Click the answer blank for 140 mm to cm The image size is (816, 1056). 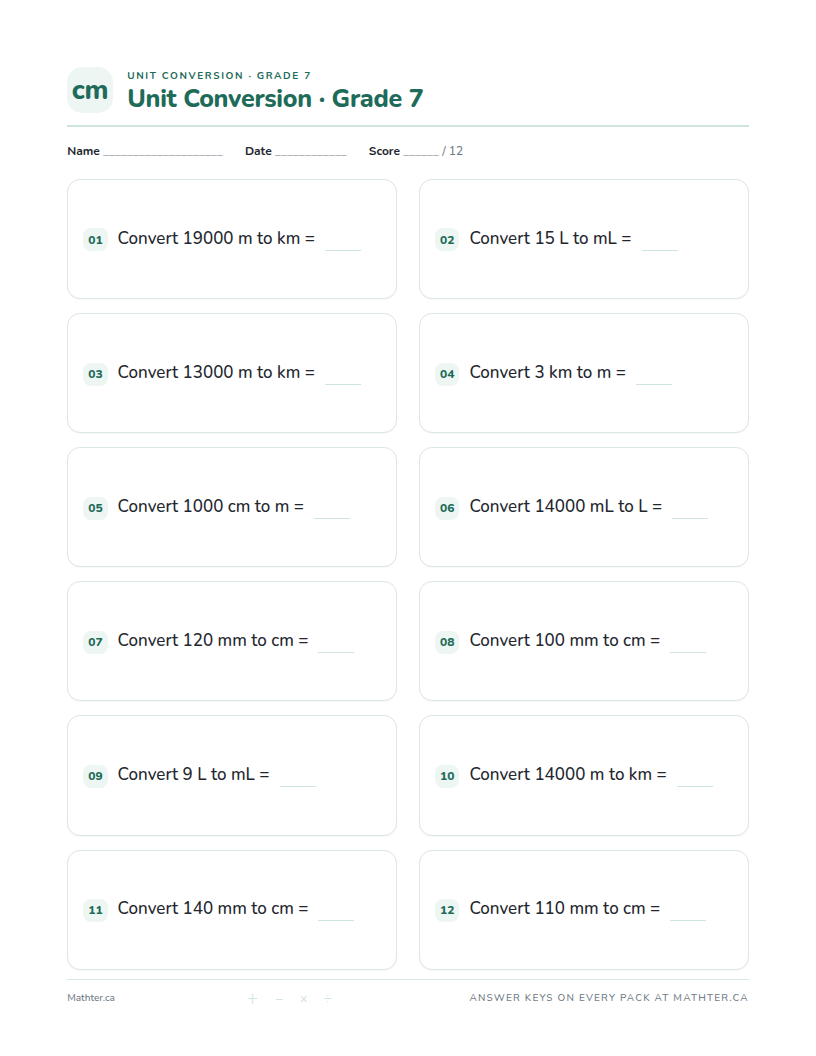(336, 919)
